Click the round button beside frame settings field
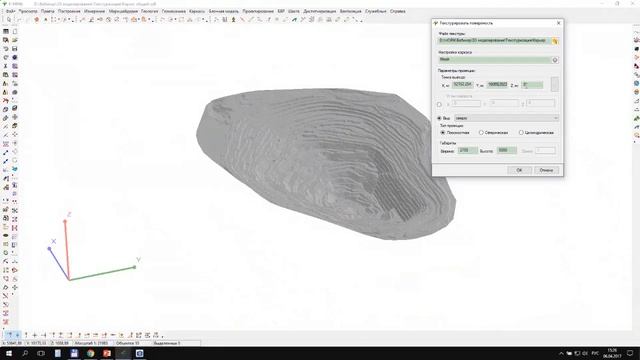Viewport: 640px width, 360px height. pyautogui.click(x=555, y=60)
